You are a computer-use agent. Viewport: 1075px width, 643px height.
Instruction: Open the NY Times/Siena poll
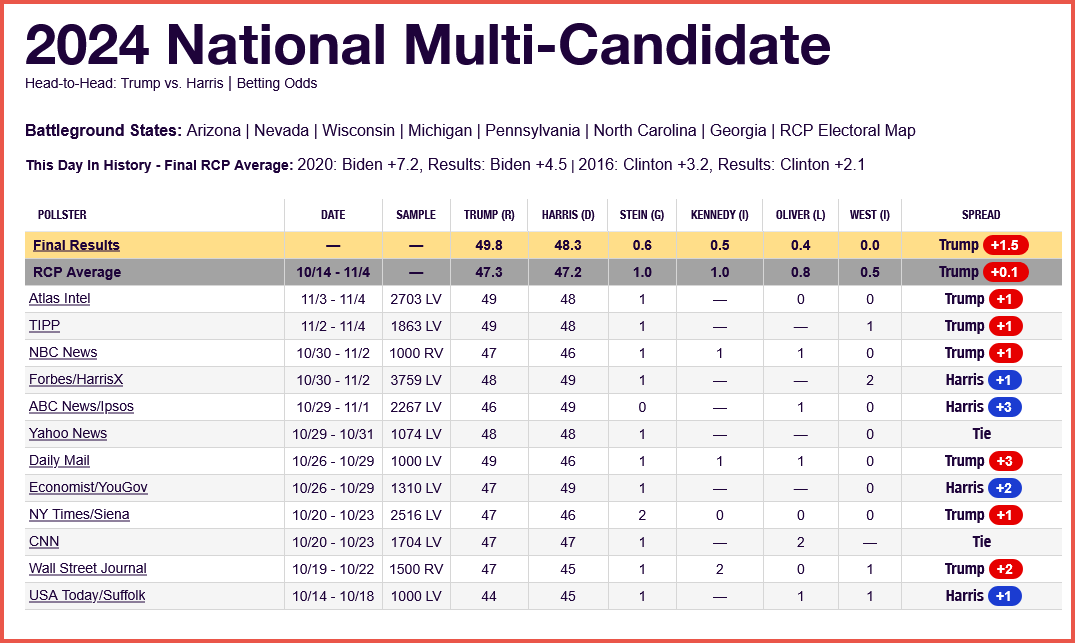[x=79, y=515]
